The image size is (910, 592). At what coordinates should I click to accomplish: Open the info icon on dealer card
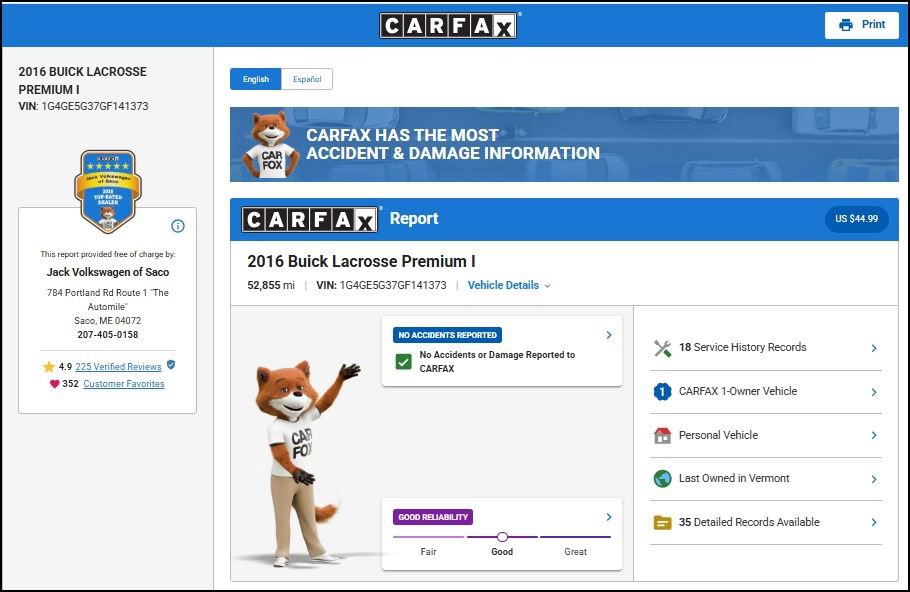point(178,226)
